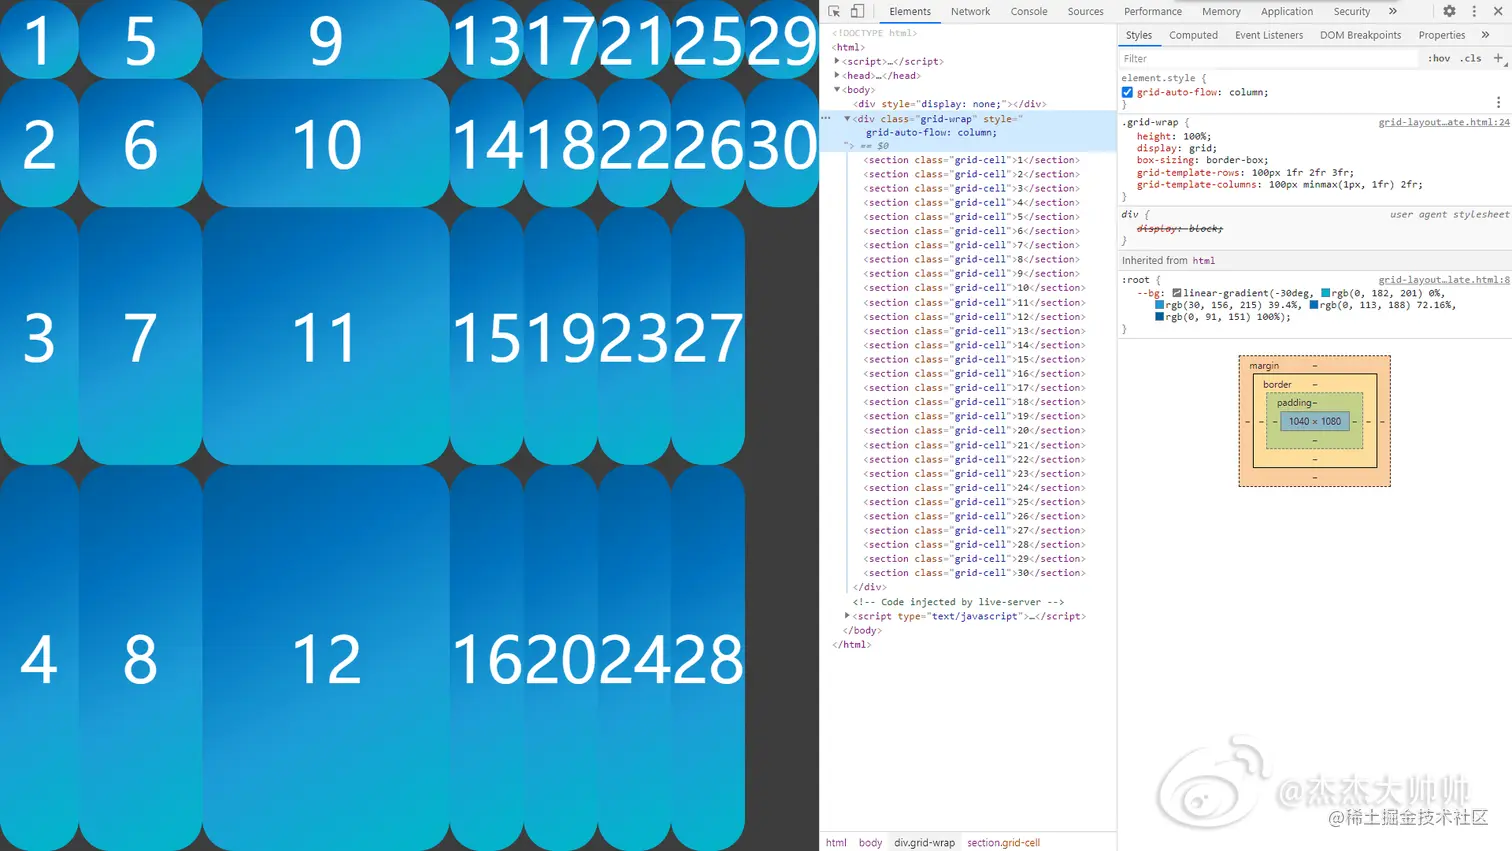
Task: Click the grid-template-rows property value
Action: 1302,172
